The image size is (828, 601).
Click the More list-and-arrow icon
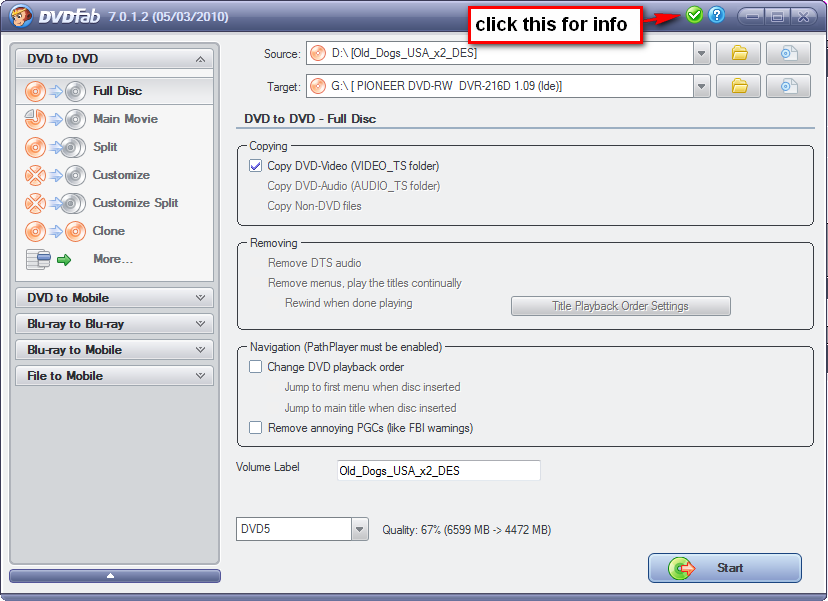[x=49, y=259]
